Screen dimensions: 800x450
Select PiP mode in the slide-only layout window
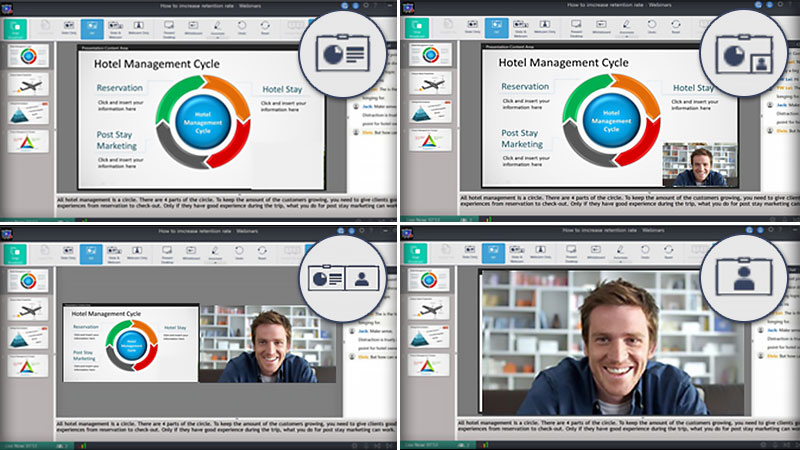92,28
